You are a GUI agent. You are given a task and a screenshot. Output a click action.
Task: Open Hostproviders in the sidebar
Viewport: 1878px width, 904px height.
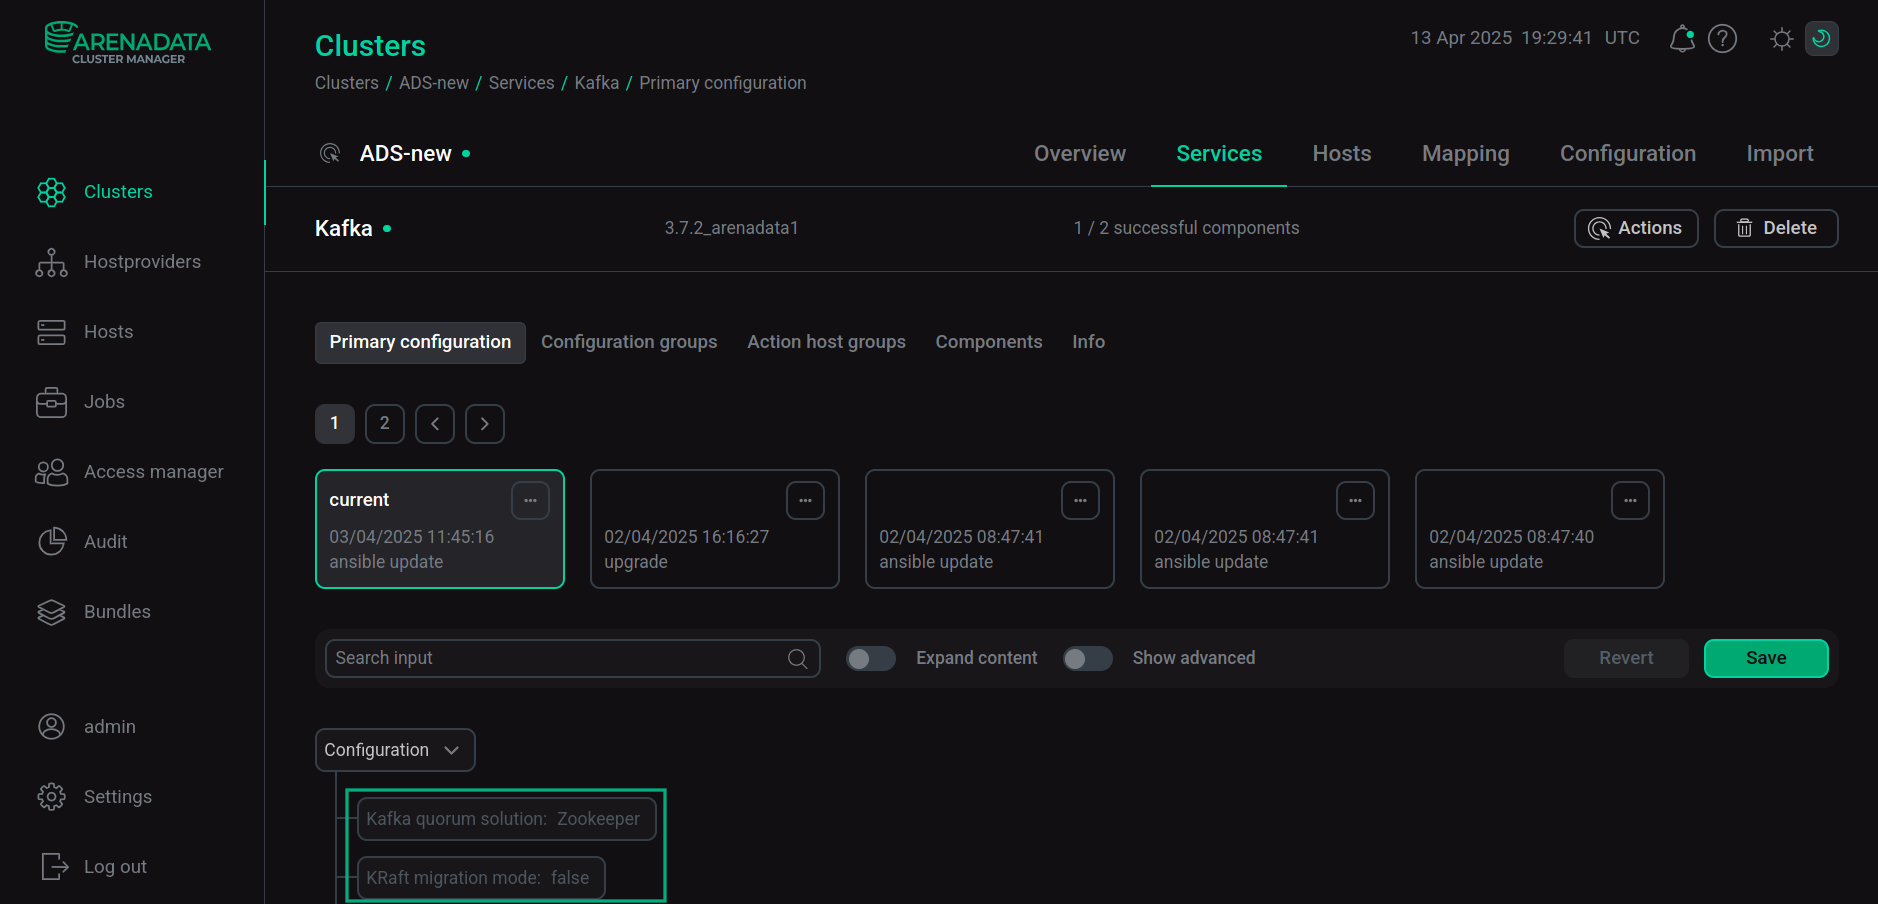point(118,262)
